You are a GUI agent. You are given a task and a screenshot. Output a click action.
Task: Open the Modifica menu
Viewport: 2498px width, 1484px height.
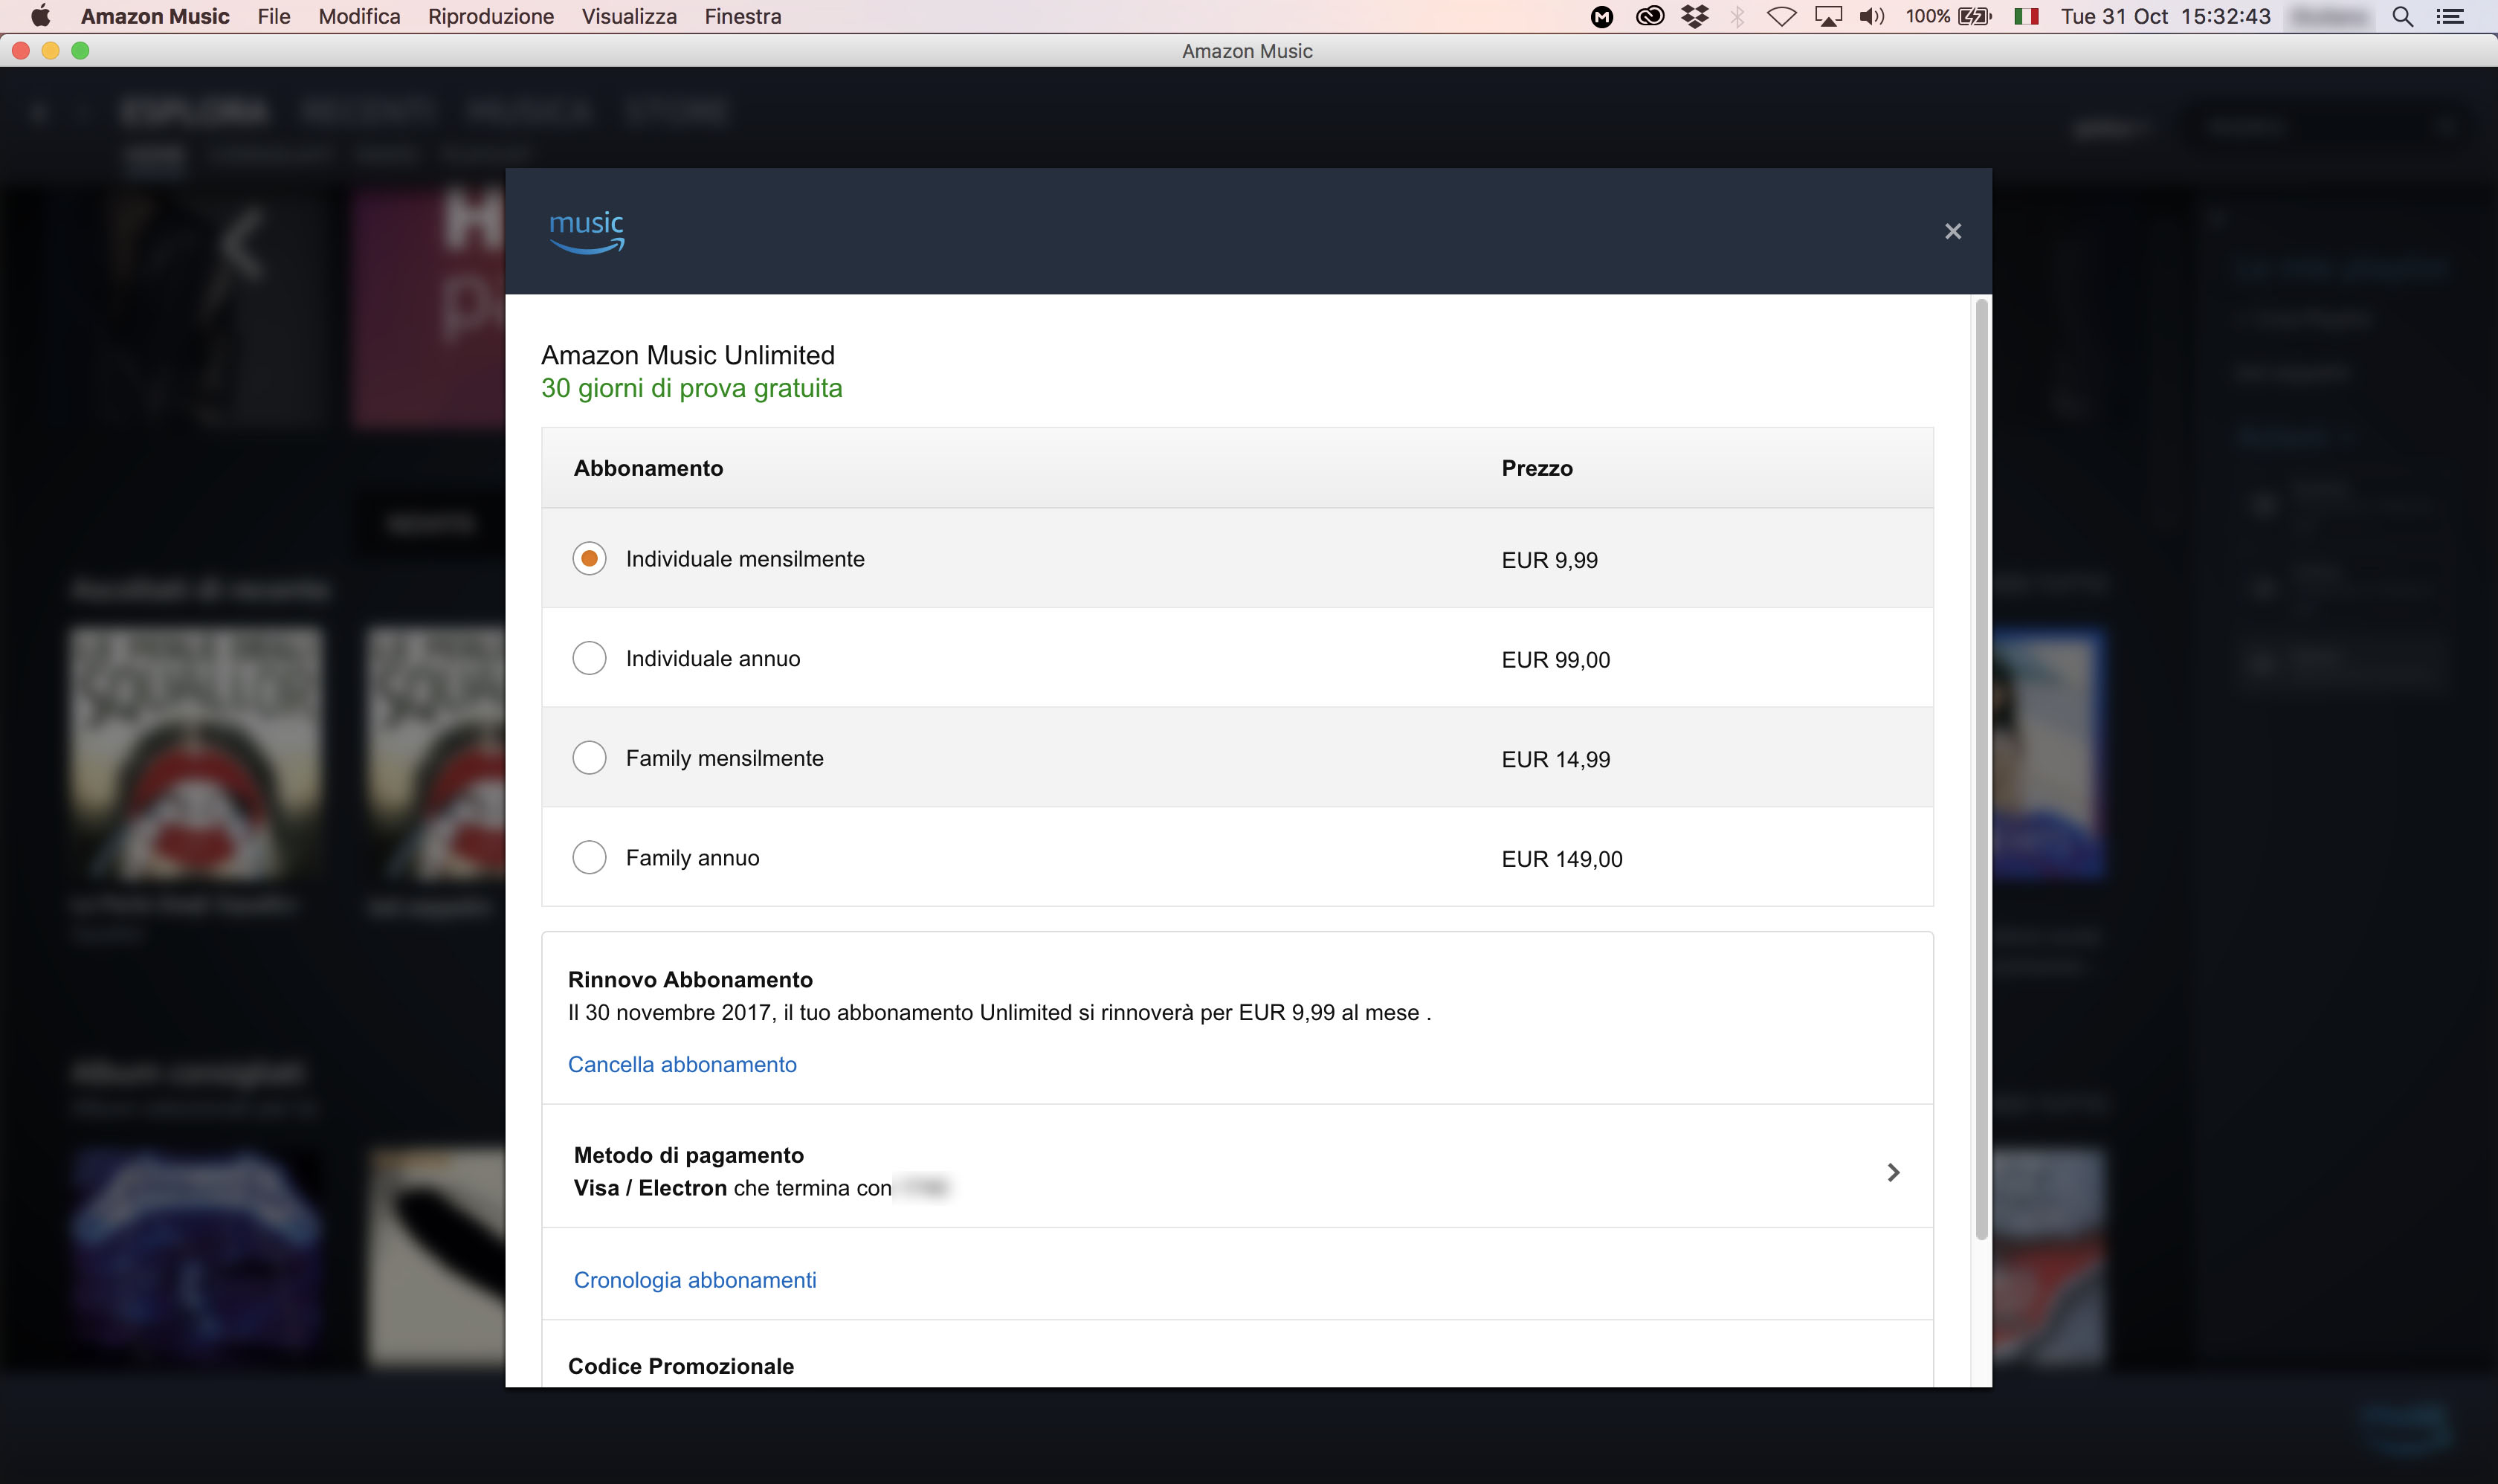coord(359,16)
